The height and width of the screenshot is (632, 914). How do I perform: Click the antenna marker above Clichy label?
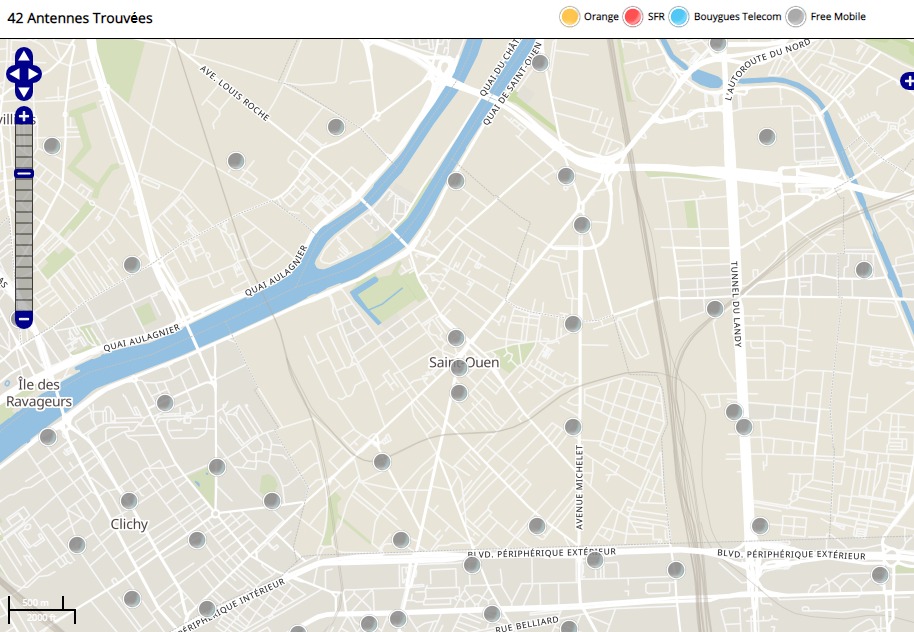tap(129, 501)
